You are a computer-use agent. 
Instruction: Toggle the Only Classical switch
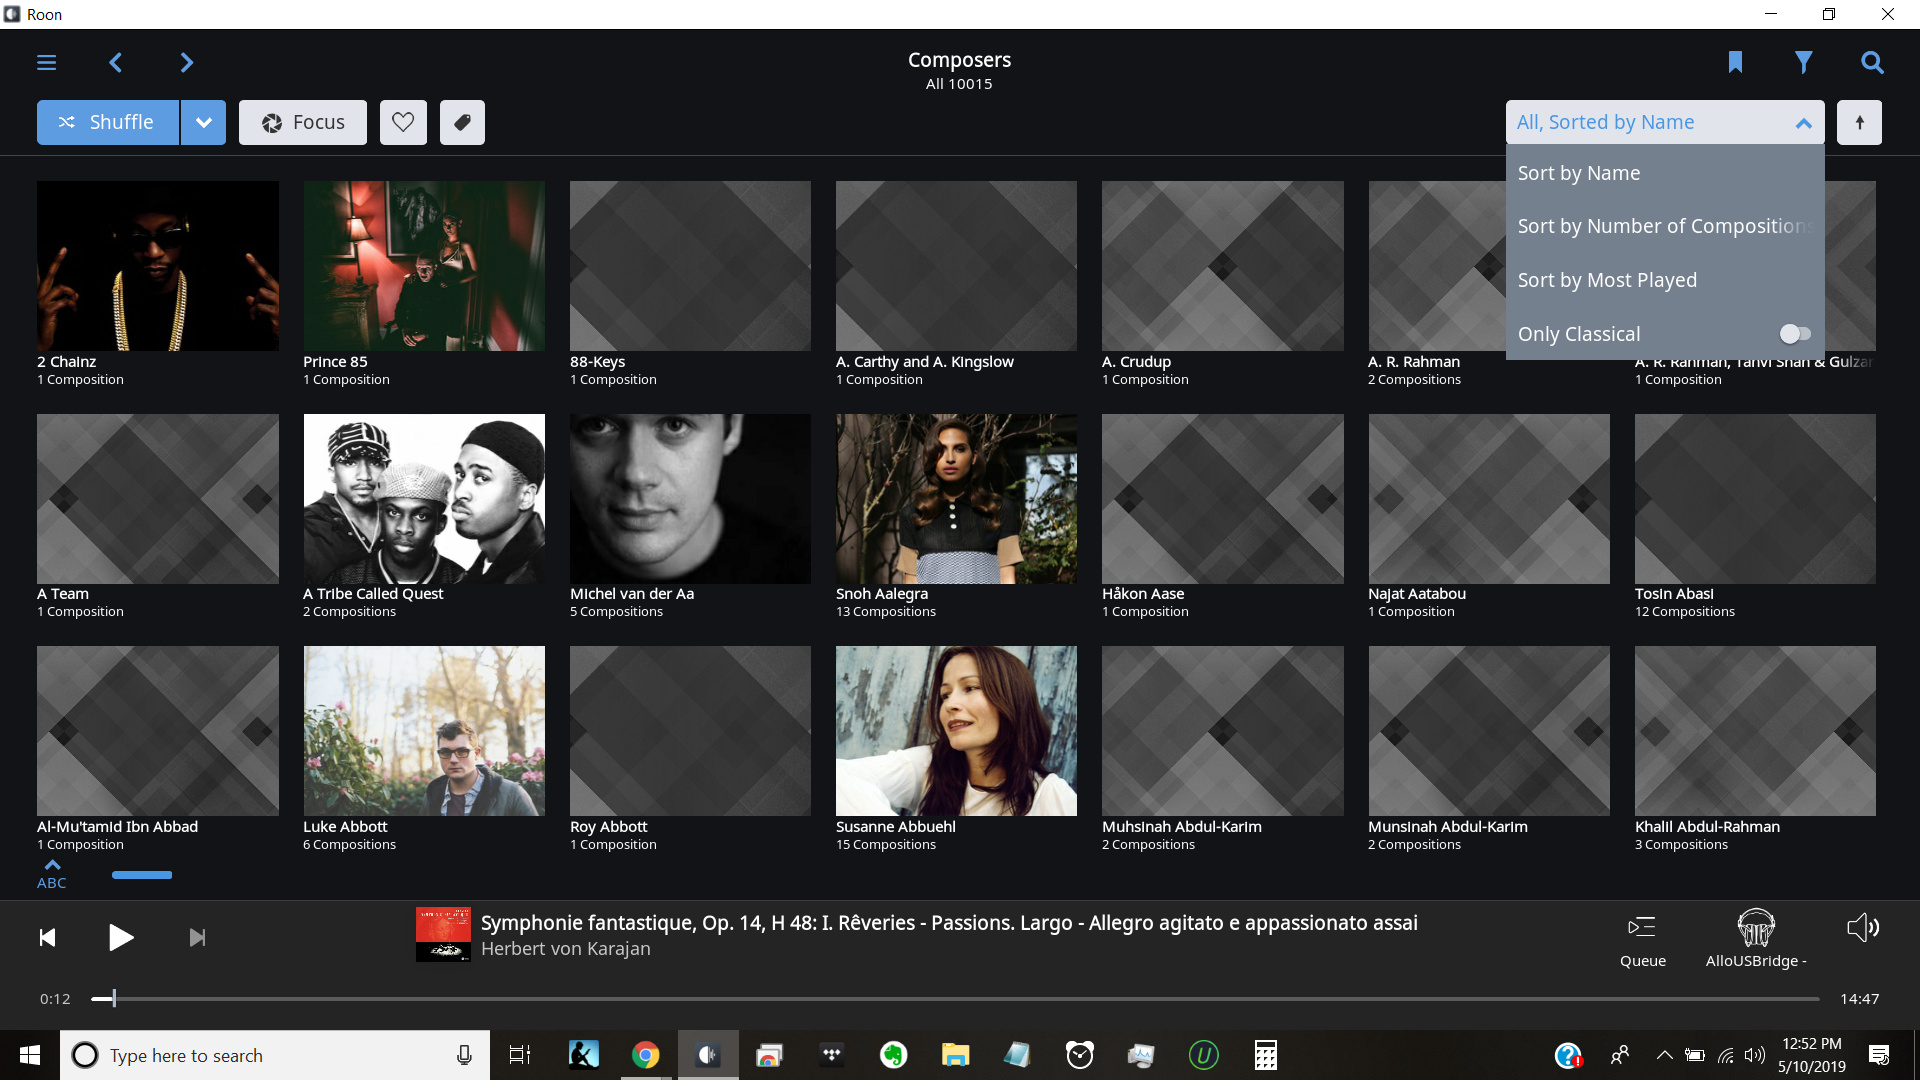(1795, 334)
